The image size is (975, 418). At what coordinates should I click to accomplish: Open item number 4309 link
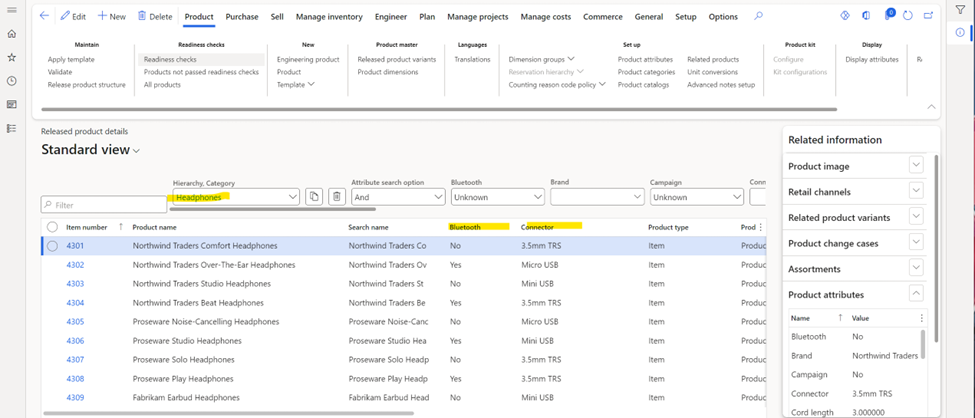coord(75,397)
